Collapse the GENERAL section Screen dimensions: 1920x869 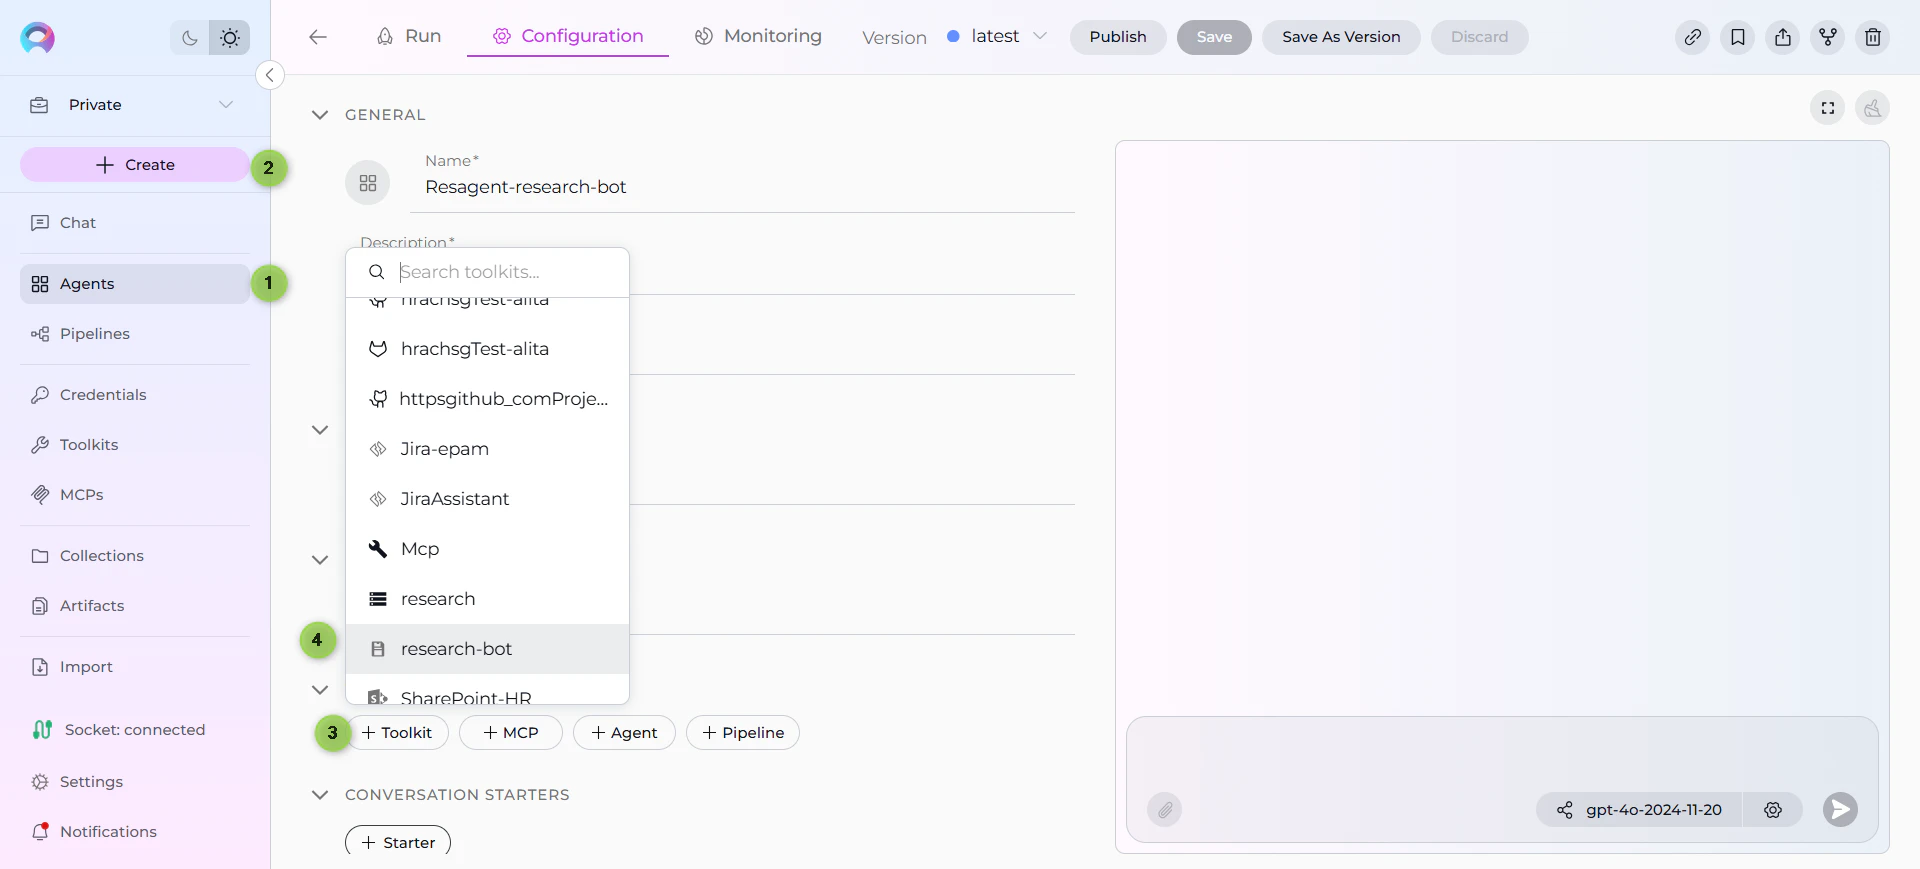[x=320, y=115]
